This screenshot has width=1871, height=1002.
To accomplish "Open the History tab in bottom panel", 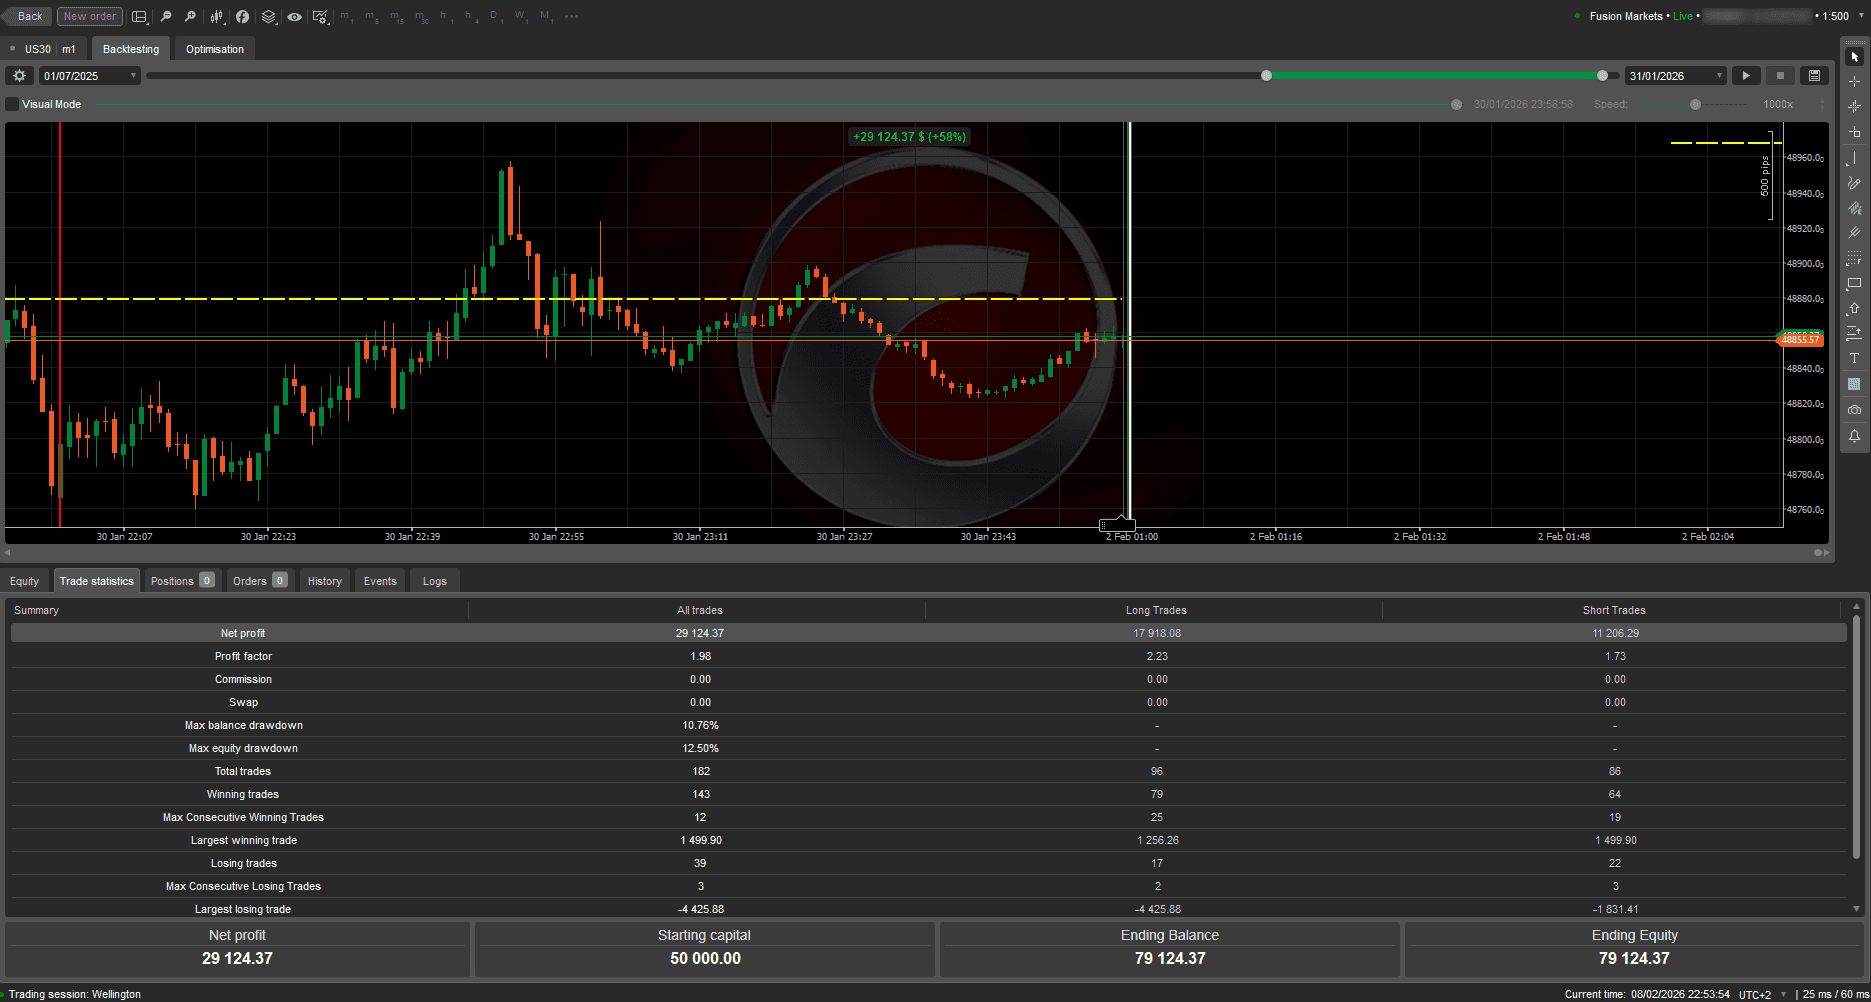I will click(324, 580).
